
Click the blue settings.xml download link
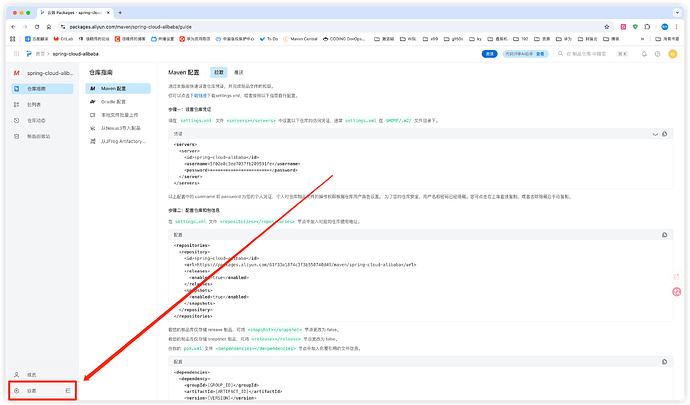tap(200, 96)
